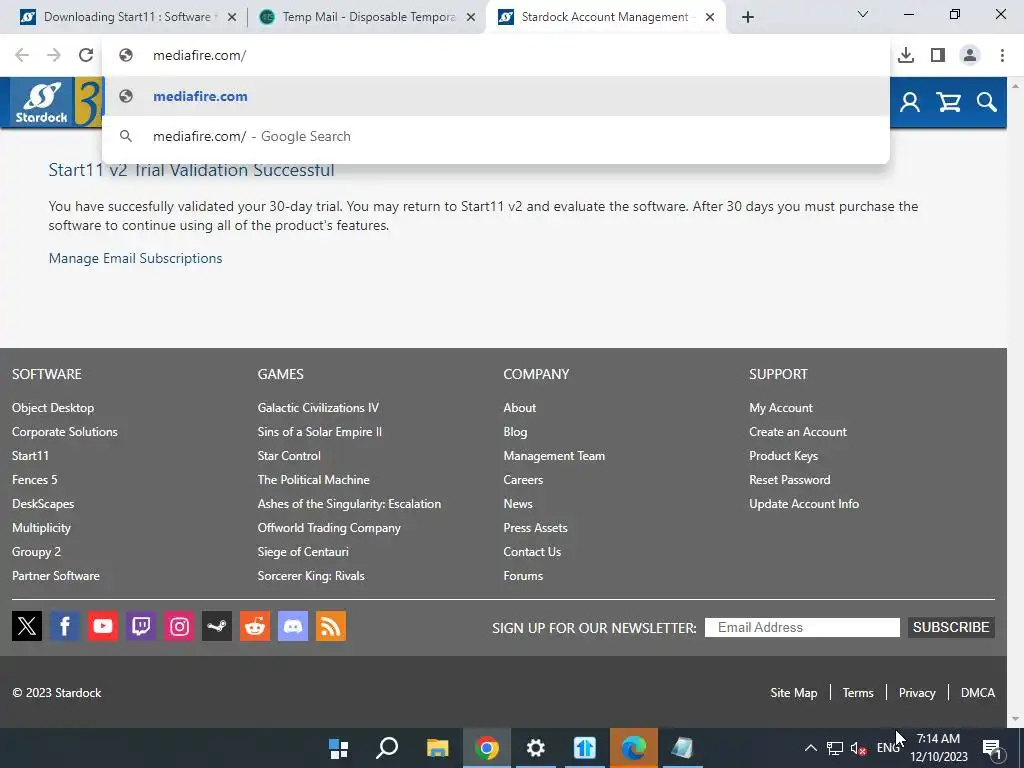Open Stardock's Twitch channel icon

click(x=140, y=626)
